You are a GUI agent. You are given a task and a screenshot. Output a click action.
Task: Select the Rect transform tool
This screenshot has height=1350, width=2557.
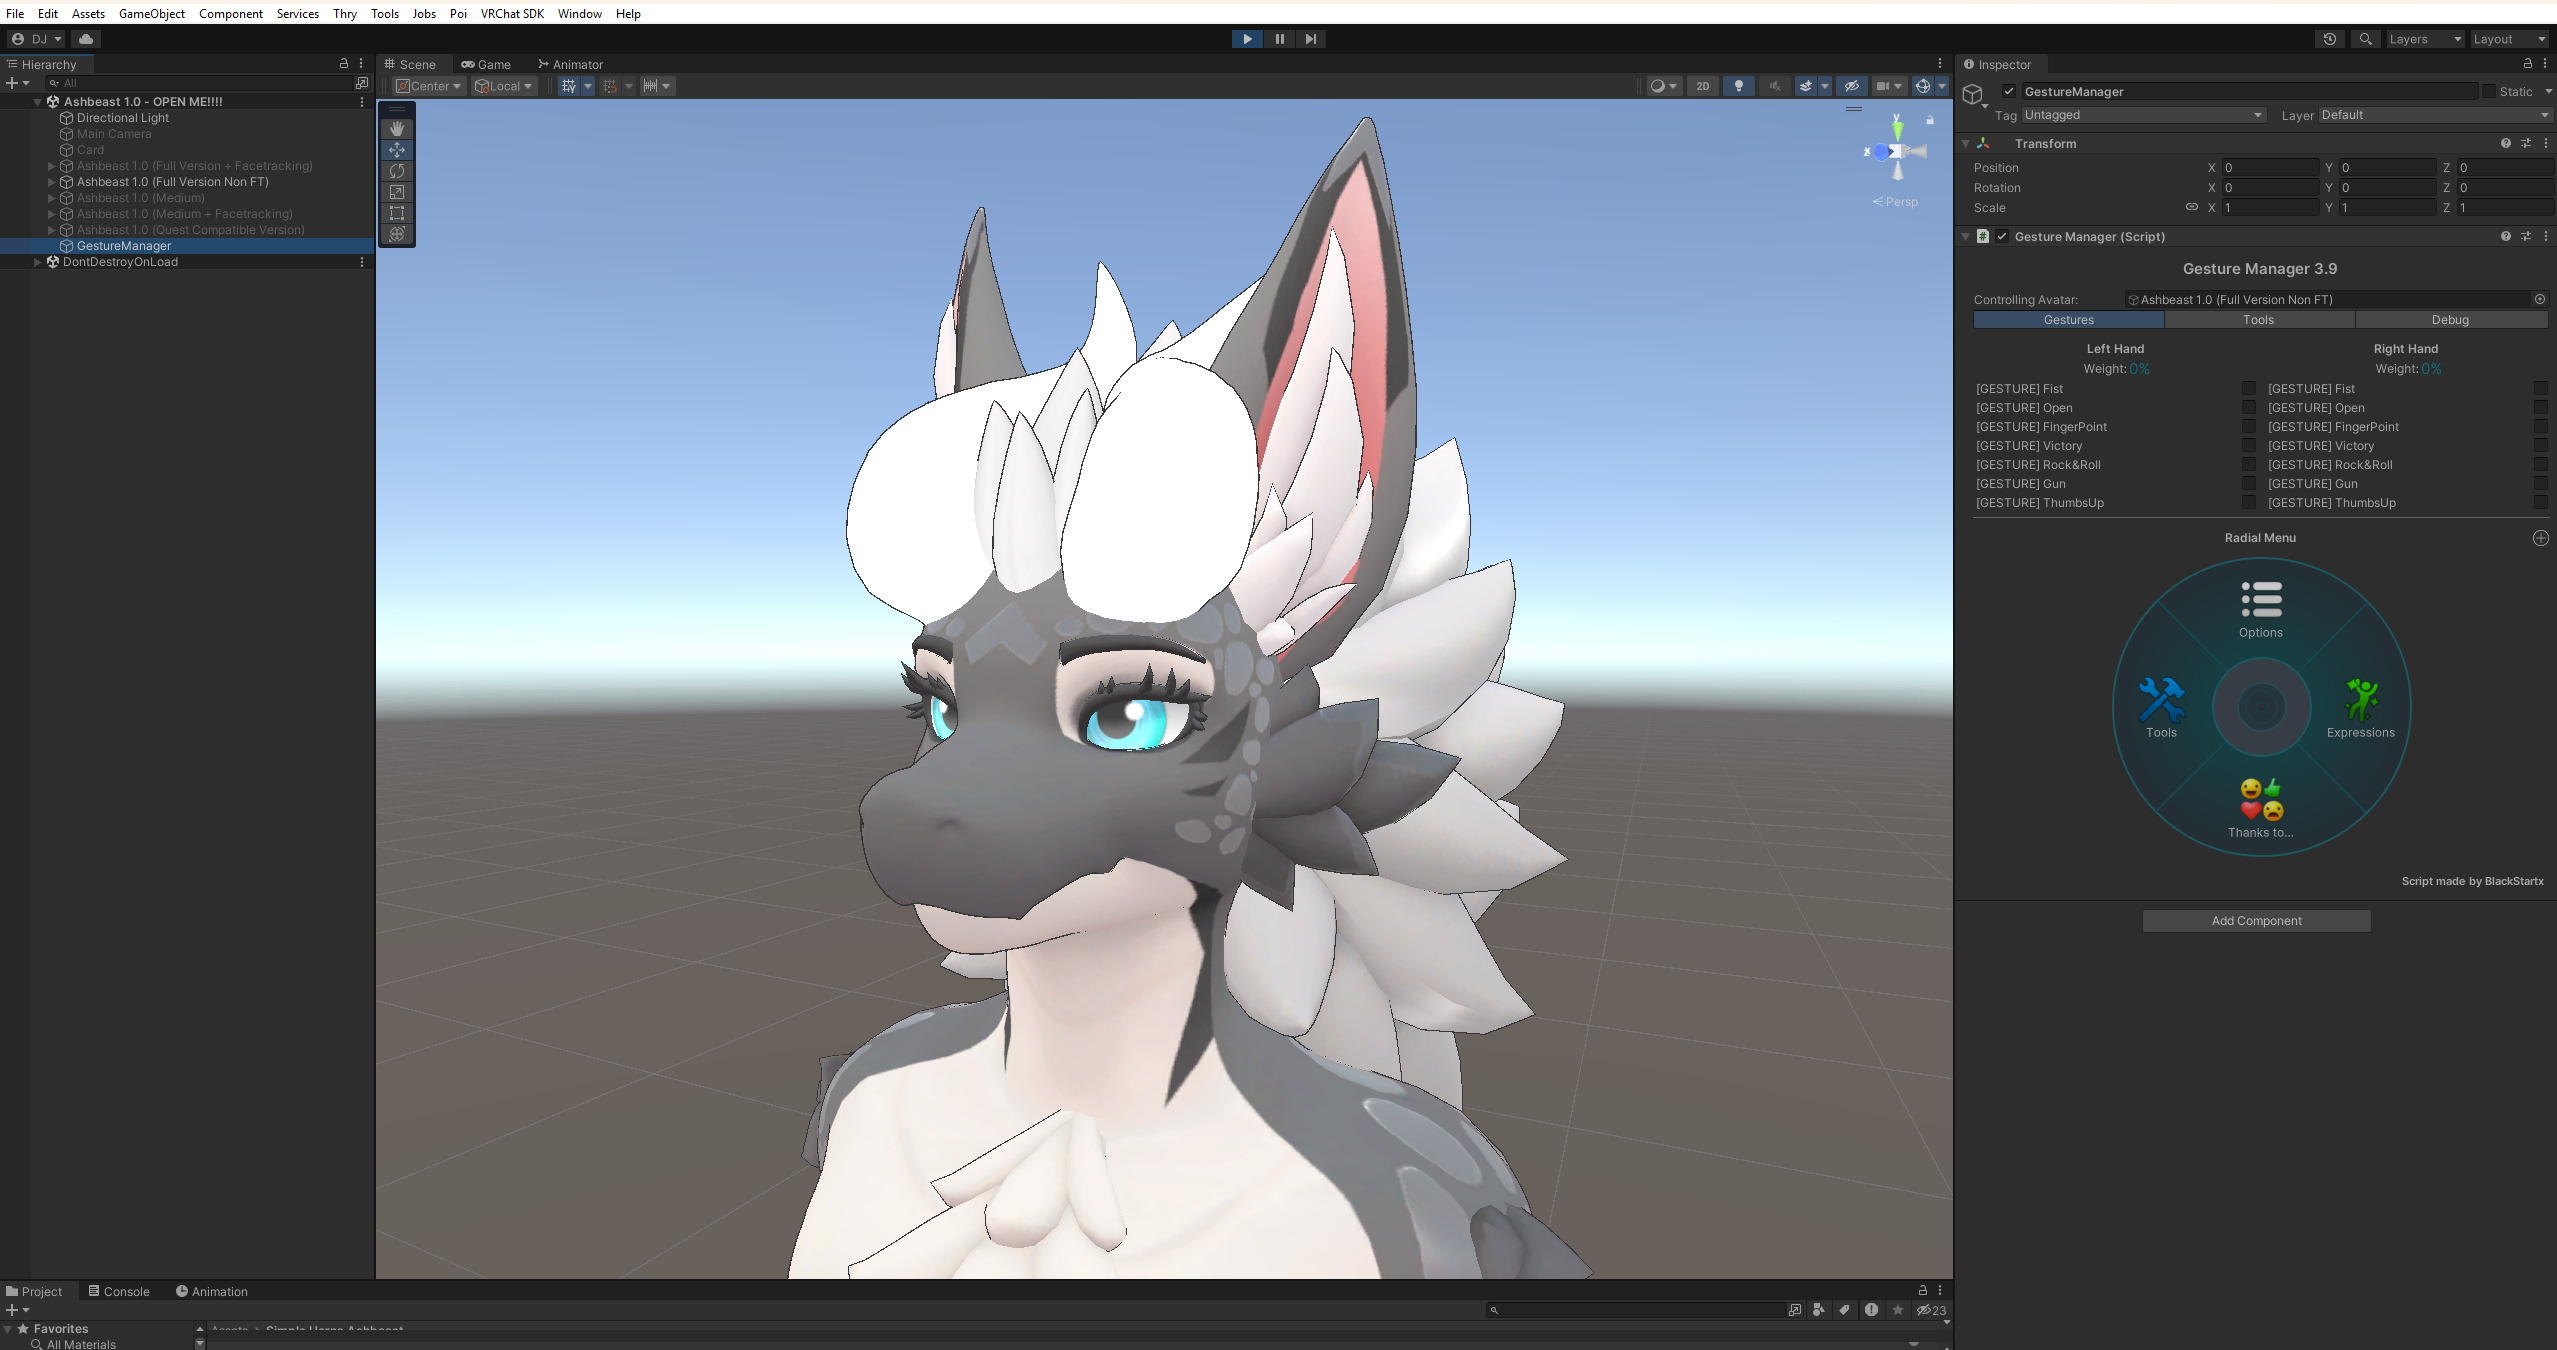pos(397,213)
